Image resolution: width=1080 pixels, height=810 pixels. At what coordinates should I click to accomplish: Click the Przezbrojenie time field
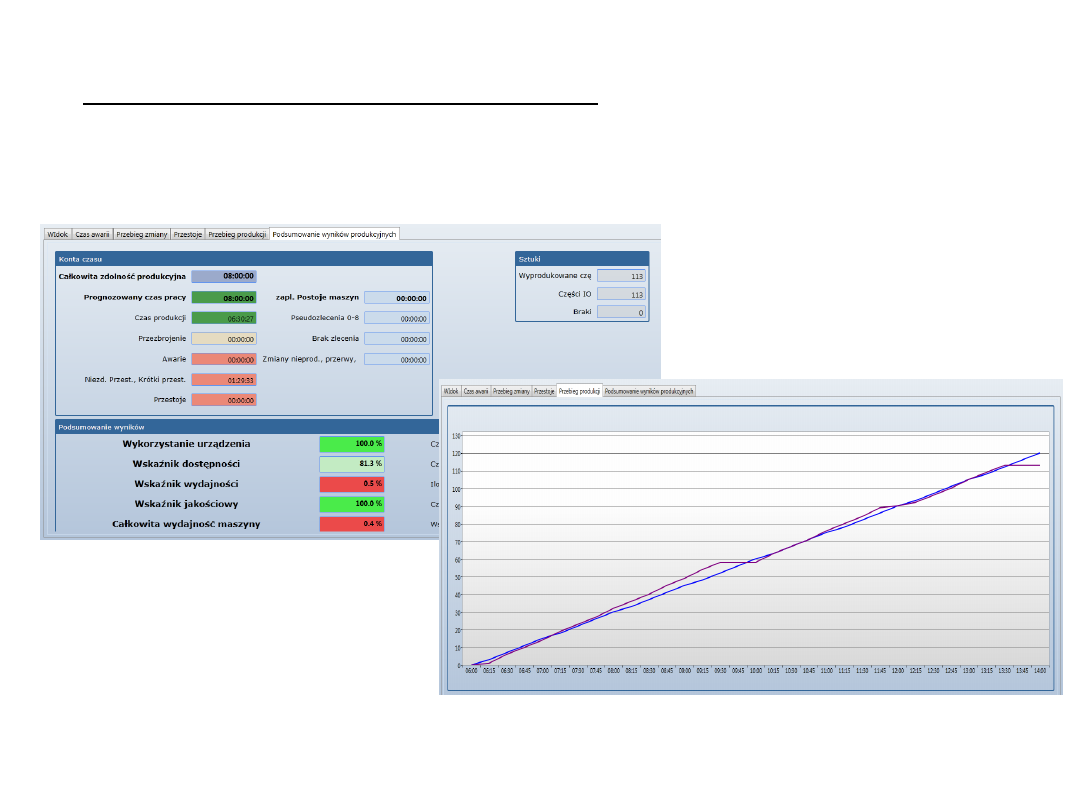click(223, 339)
